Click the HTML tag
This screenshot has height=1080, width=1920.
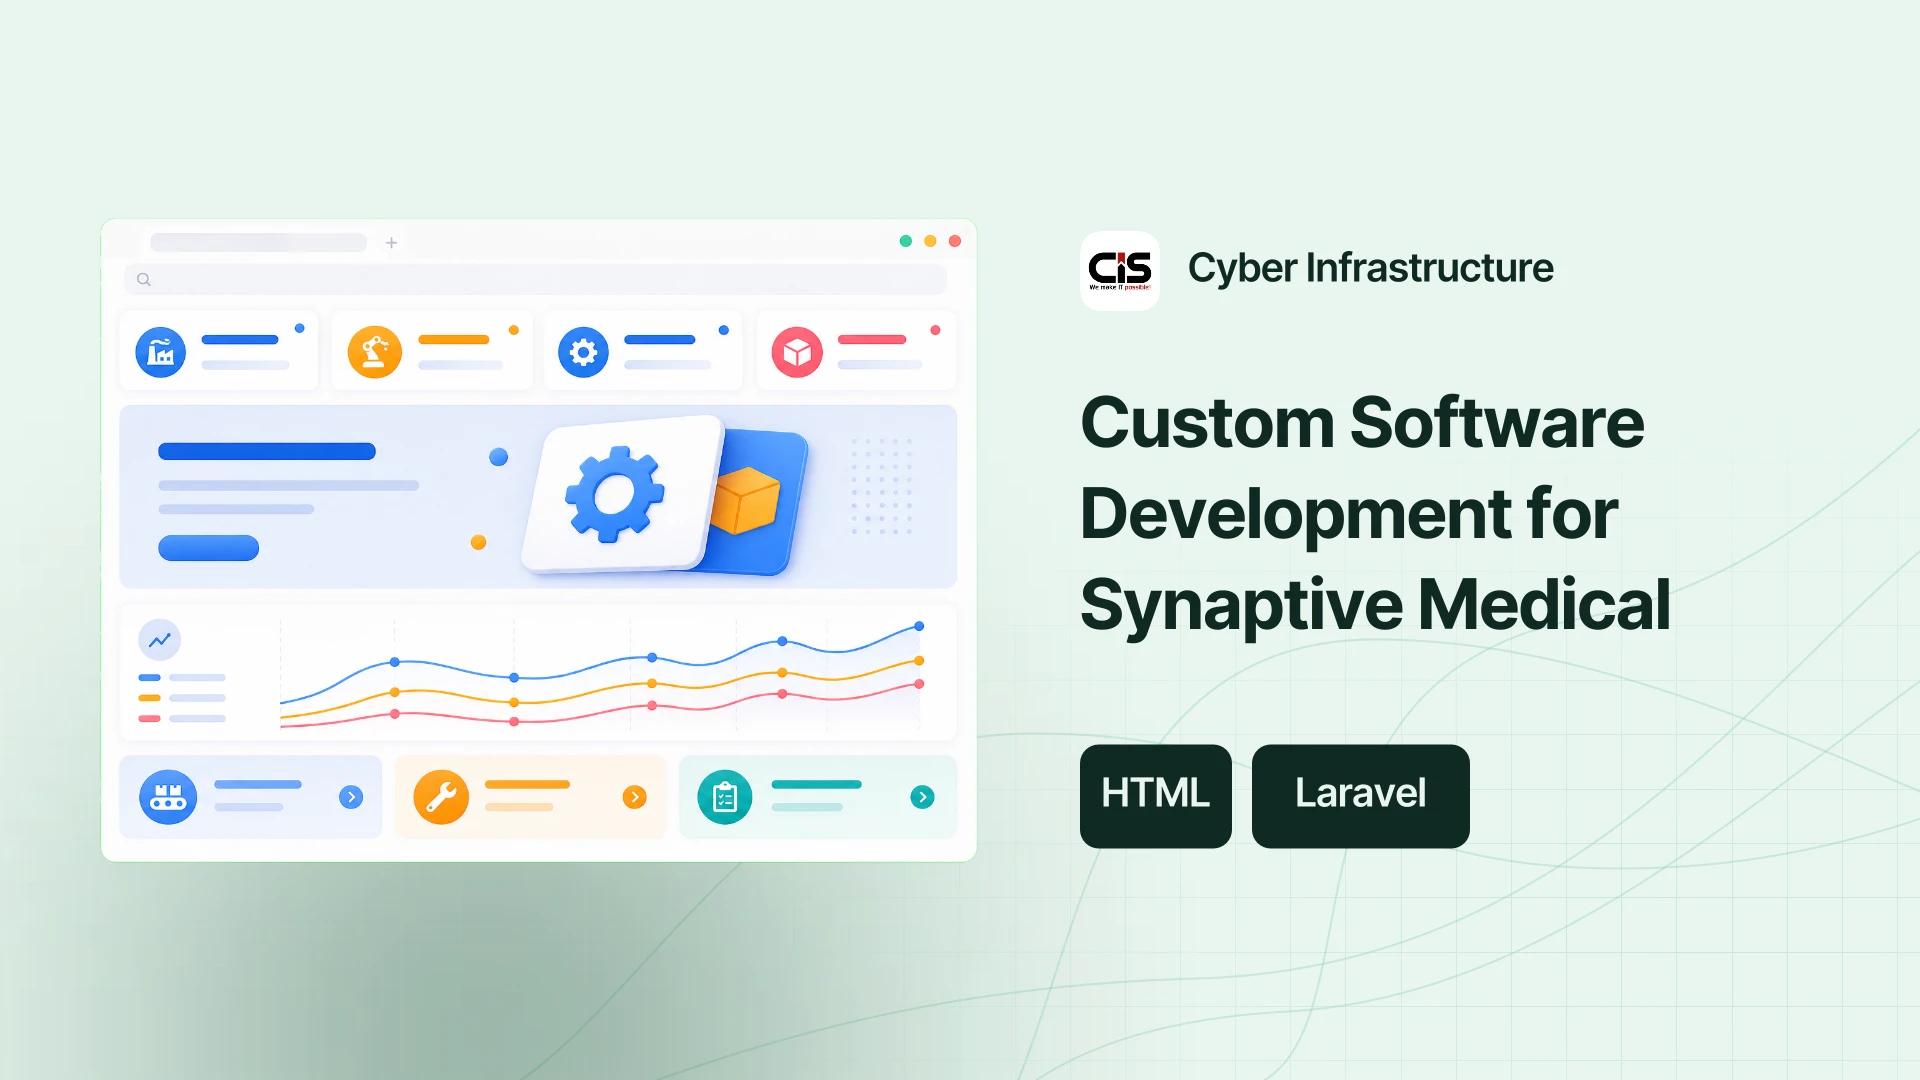(x=1156, y=796)
